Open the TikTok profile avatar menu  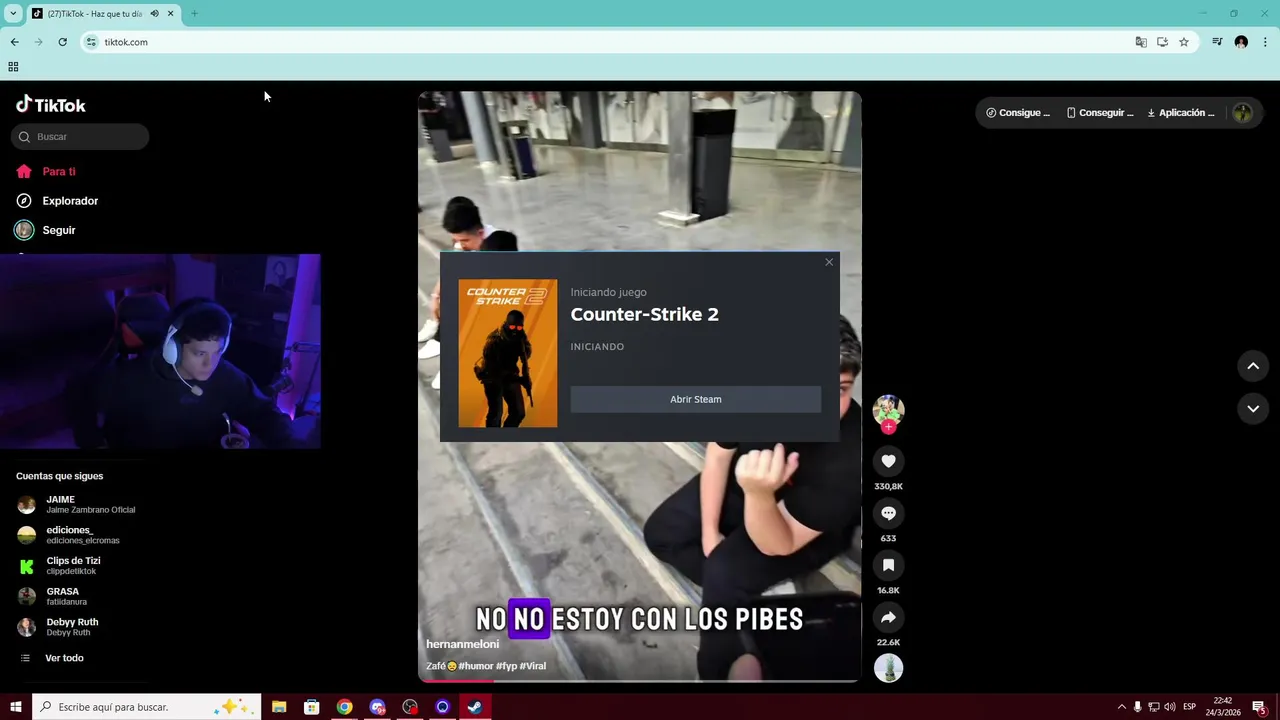click(x=1243, y=113)
